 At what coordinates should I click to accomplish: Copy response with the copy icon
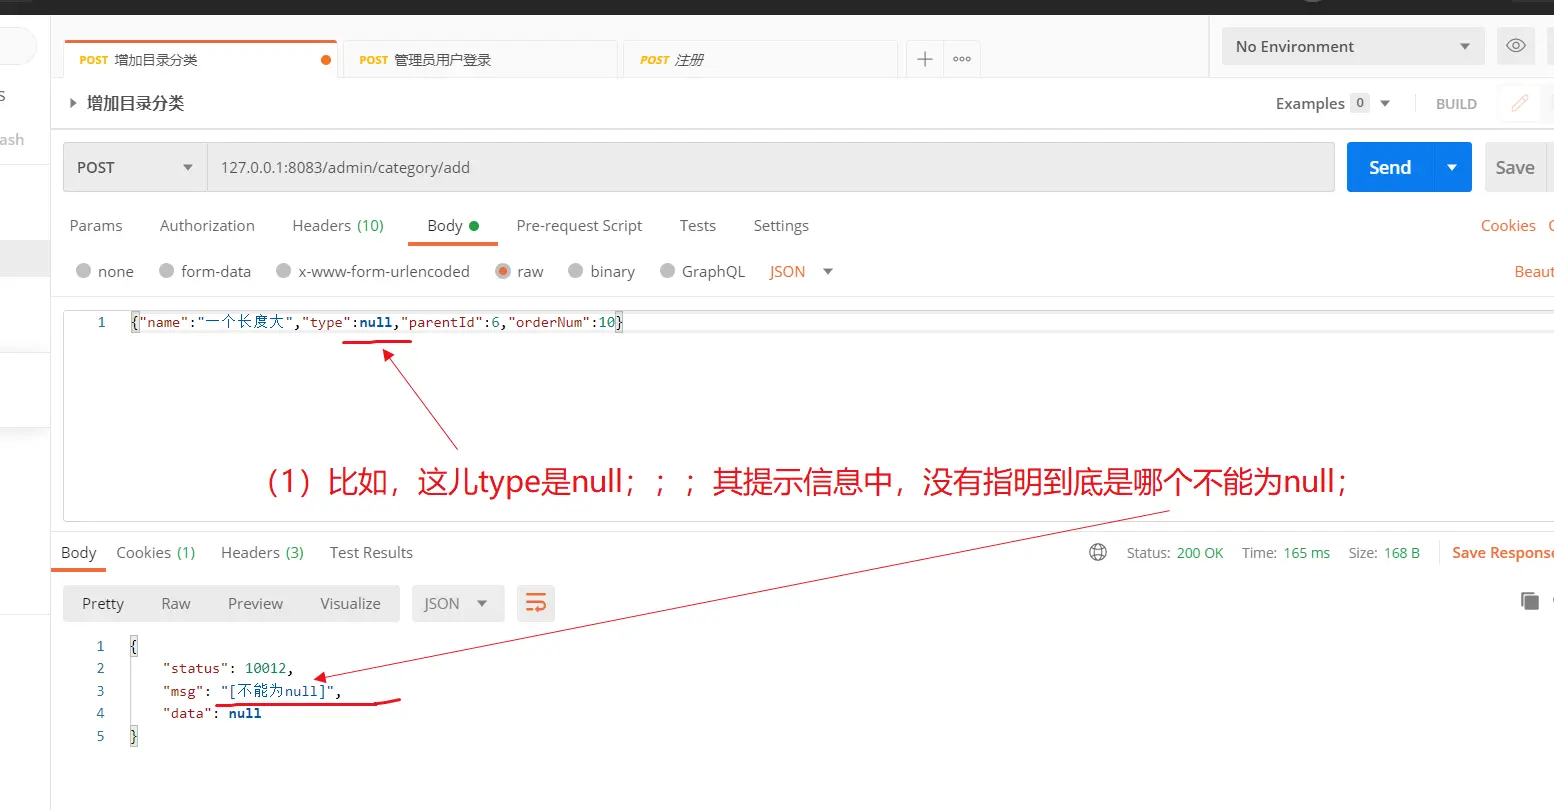point(1529,601)
